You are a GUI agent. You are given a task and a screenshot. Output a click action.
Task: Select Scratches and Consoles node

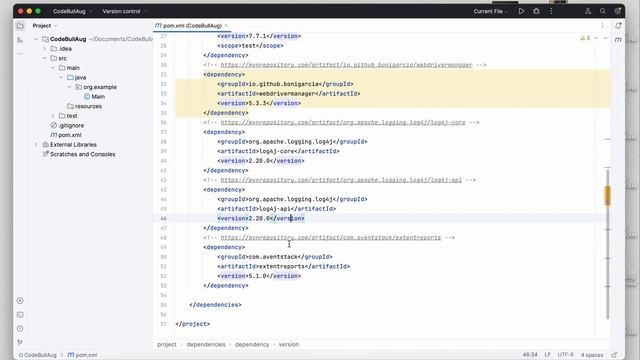(x=79, y=154)
